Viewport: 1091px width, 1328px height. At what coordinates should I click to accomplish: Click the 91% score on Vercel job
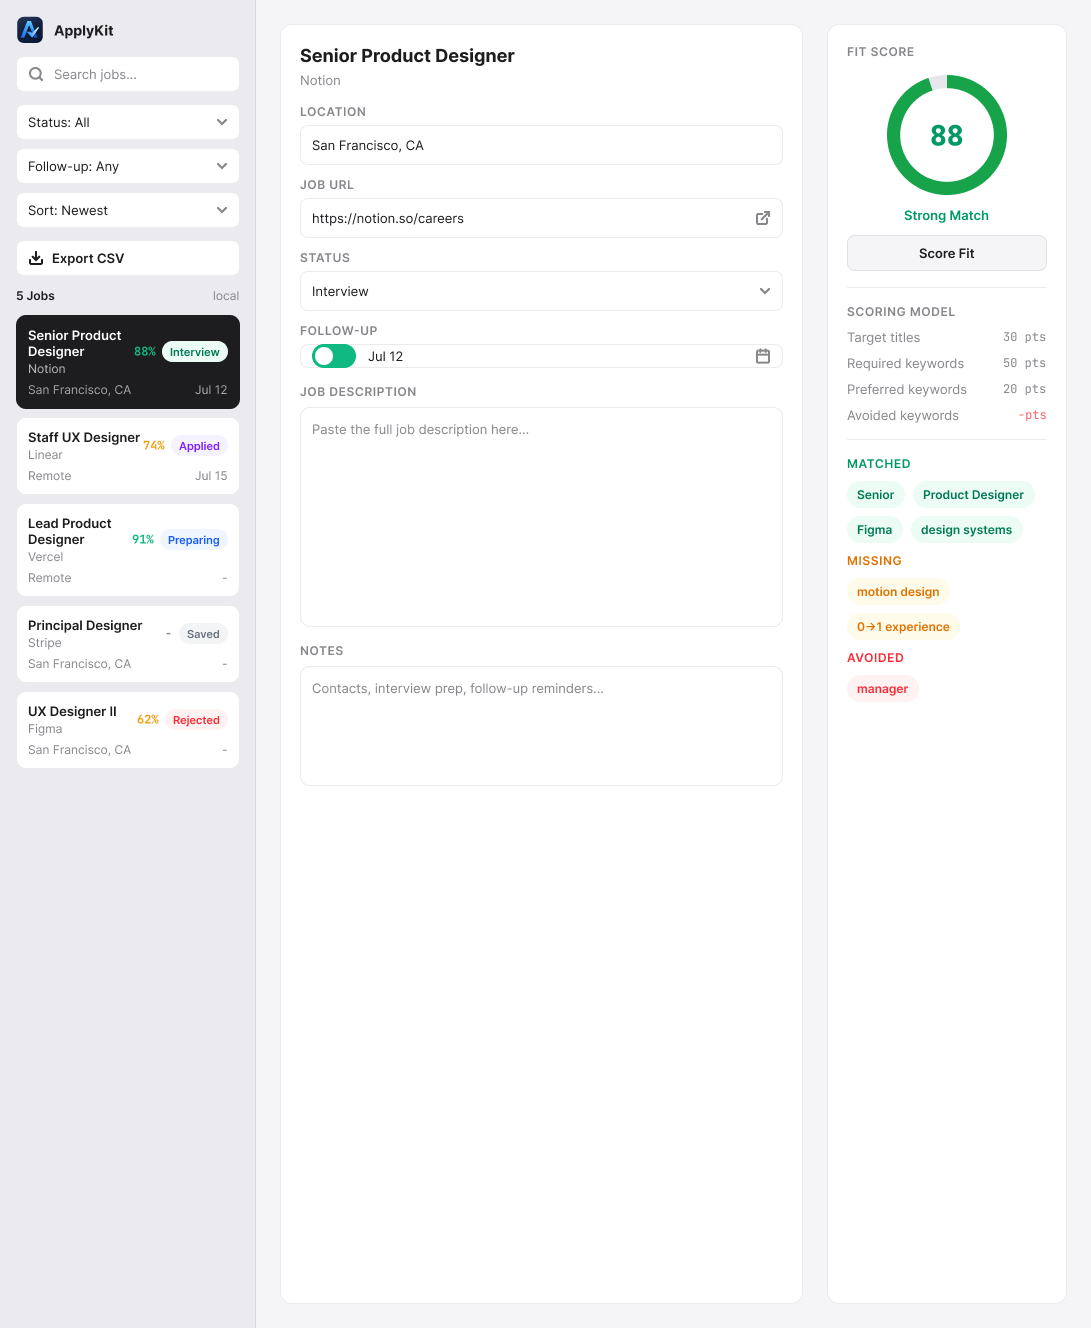coord(143,540)
